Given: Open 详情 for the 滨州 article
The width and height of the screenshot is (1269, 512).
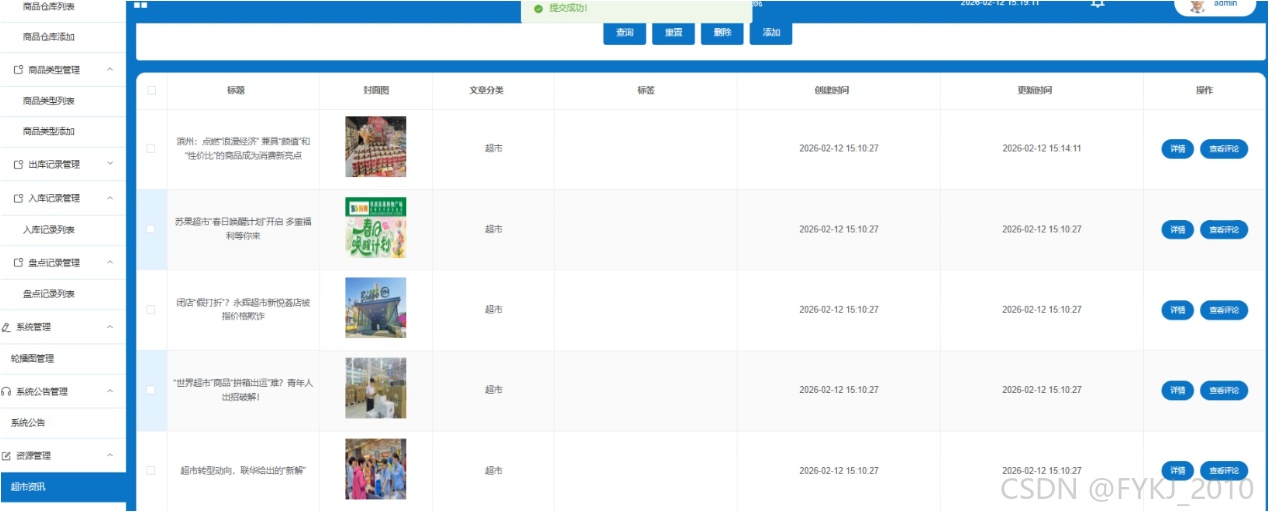Looking at the screenshot, I should (1177, 148).
